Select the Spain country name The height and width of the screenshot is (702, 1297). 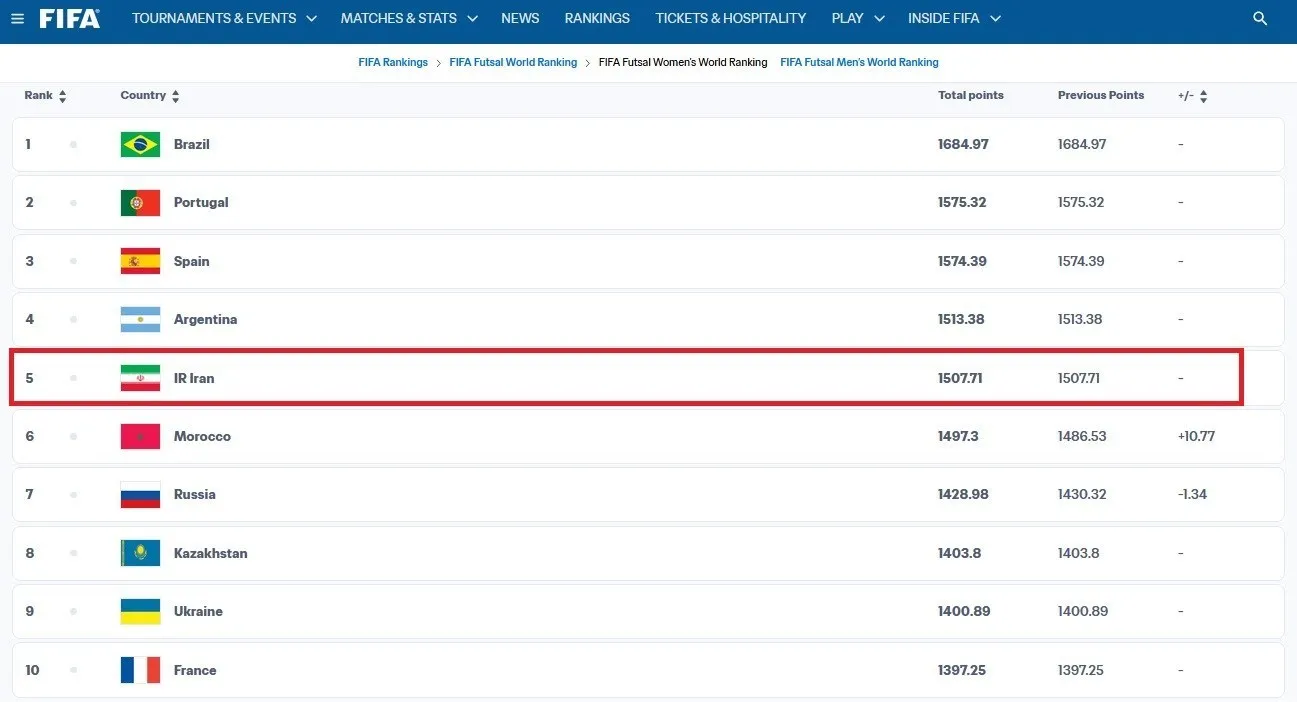[192, 261]
